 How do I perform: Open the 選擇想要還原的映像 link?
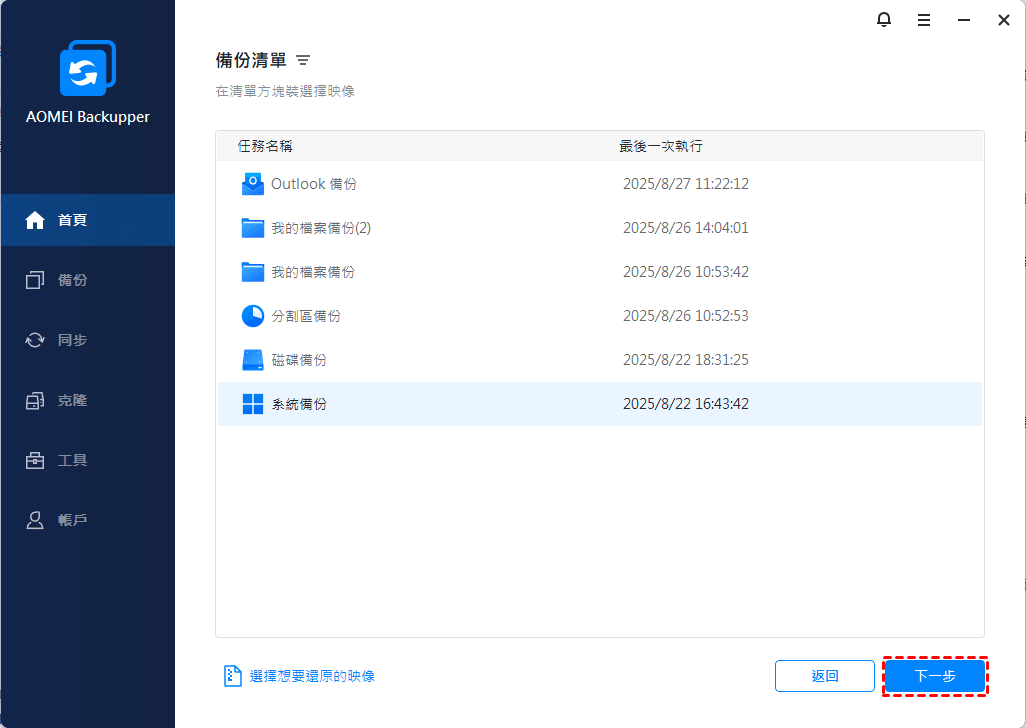coord(312,676)
